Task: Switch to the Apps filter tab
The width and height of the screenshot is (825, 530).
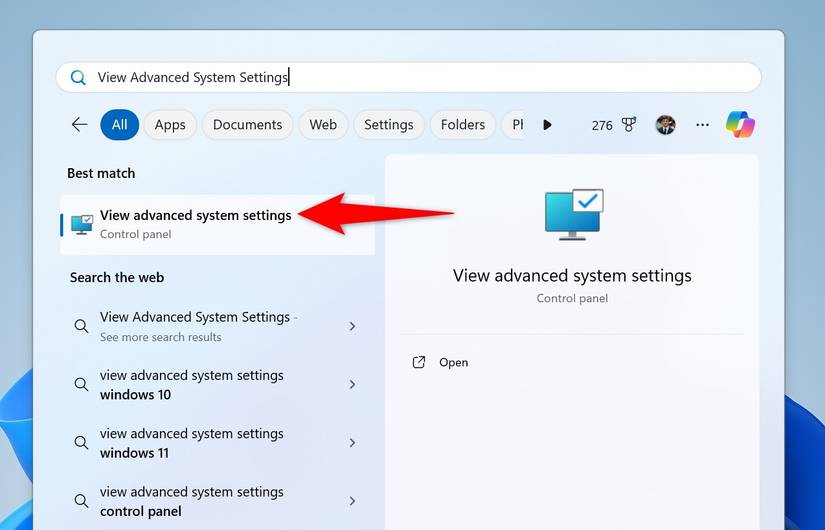Action: click(170, 125)
